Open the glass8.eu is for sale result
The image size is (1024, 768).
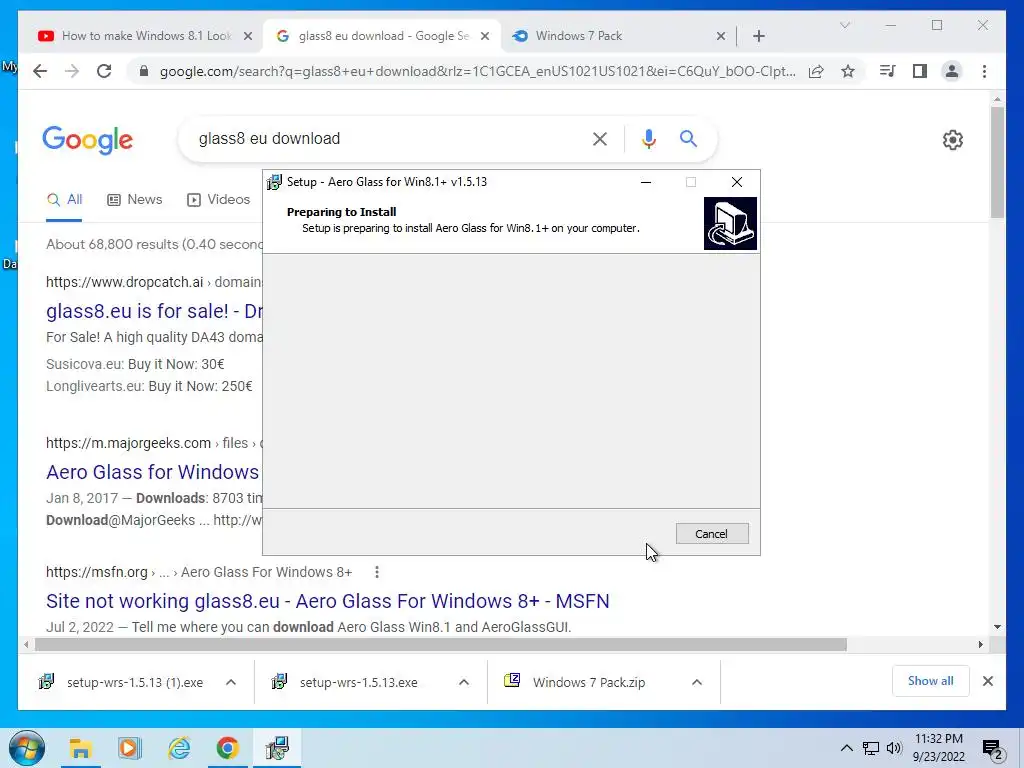(154, 311)
